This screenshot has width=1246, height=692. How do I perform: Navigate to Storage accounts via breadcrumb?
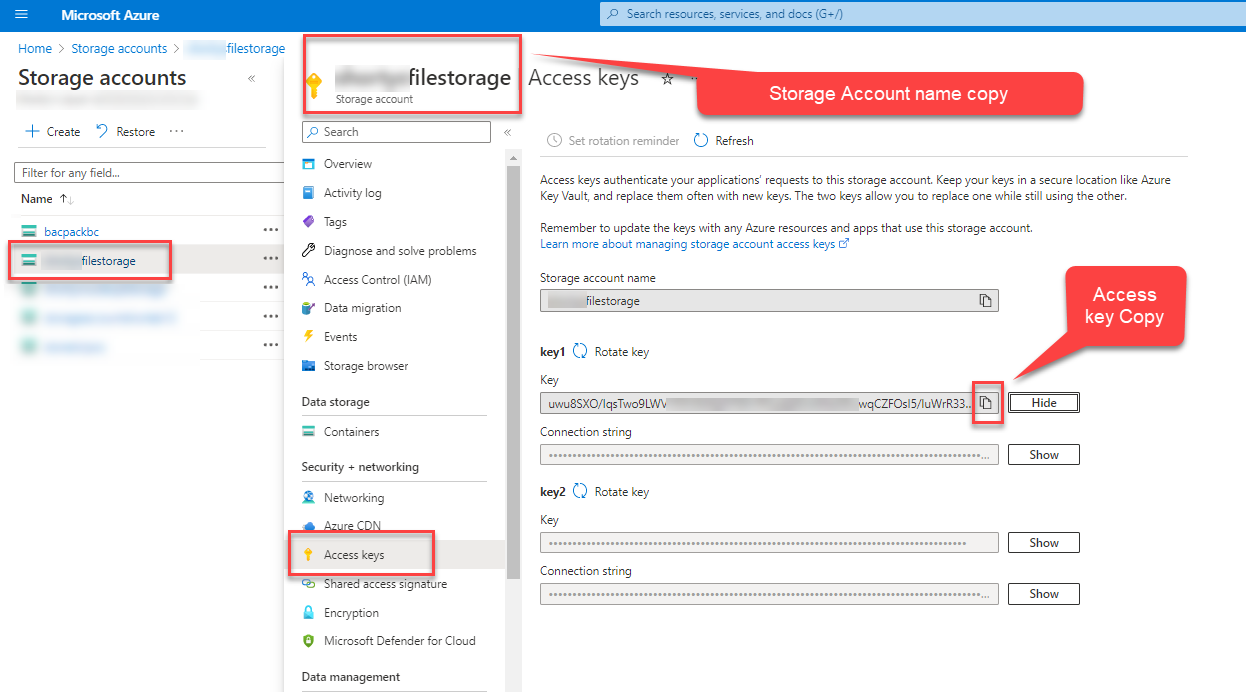coord(119,48)
